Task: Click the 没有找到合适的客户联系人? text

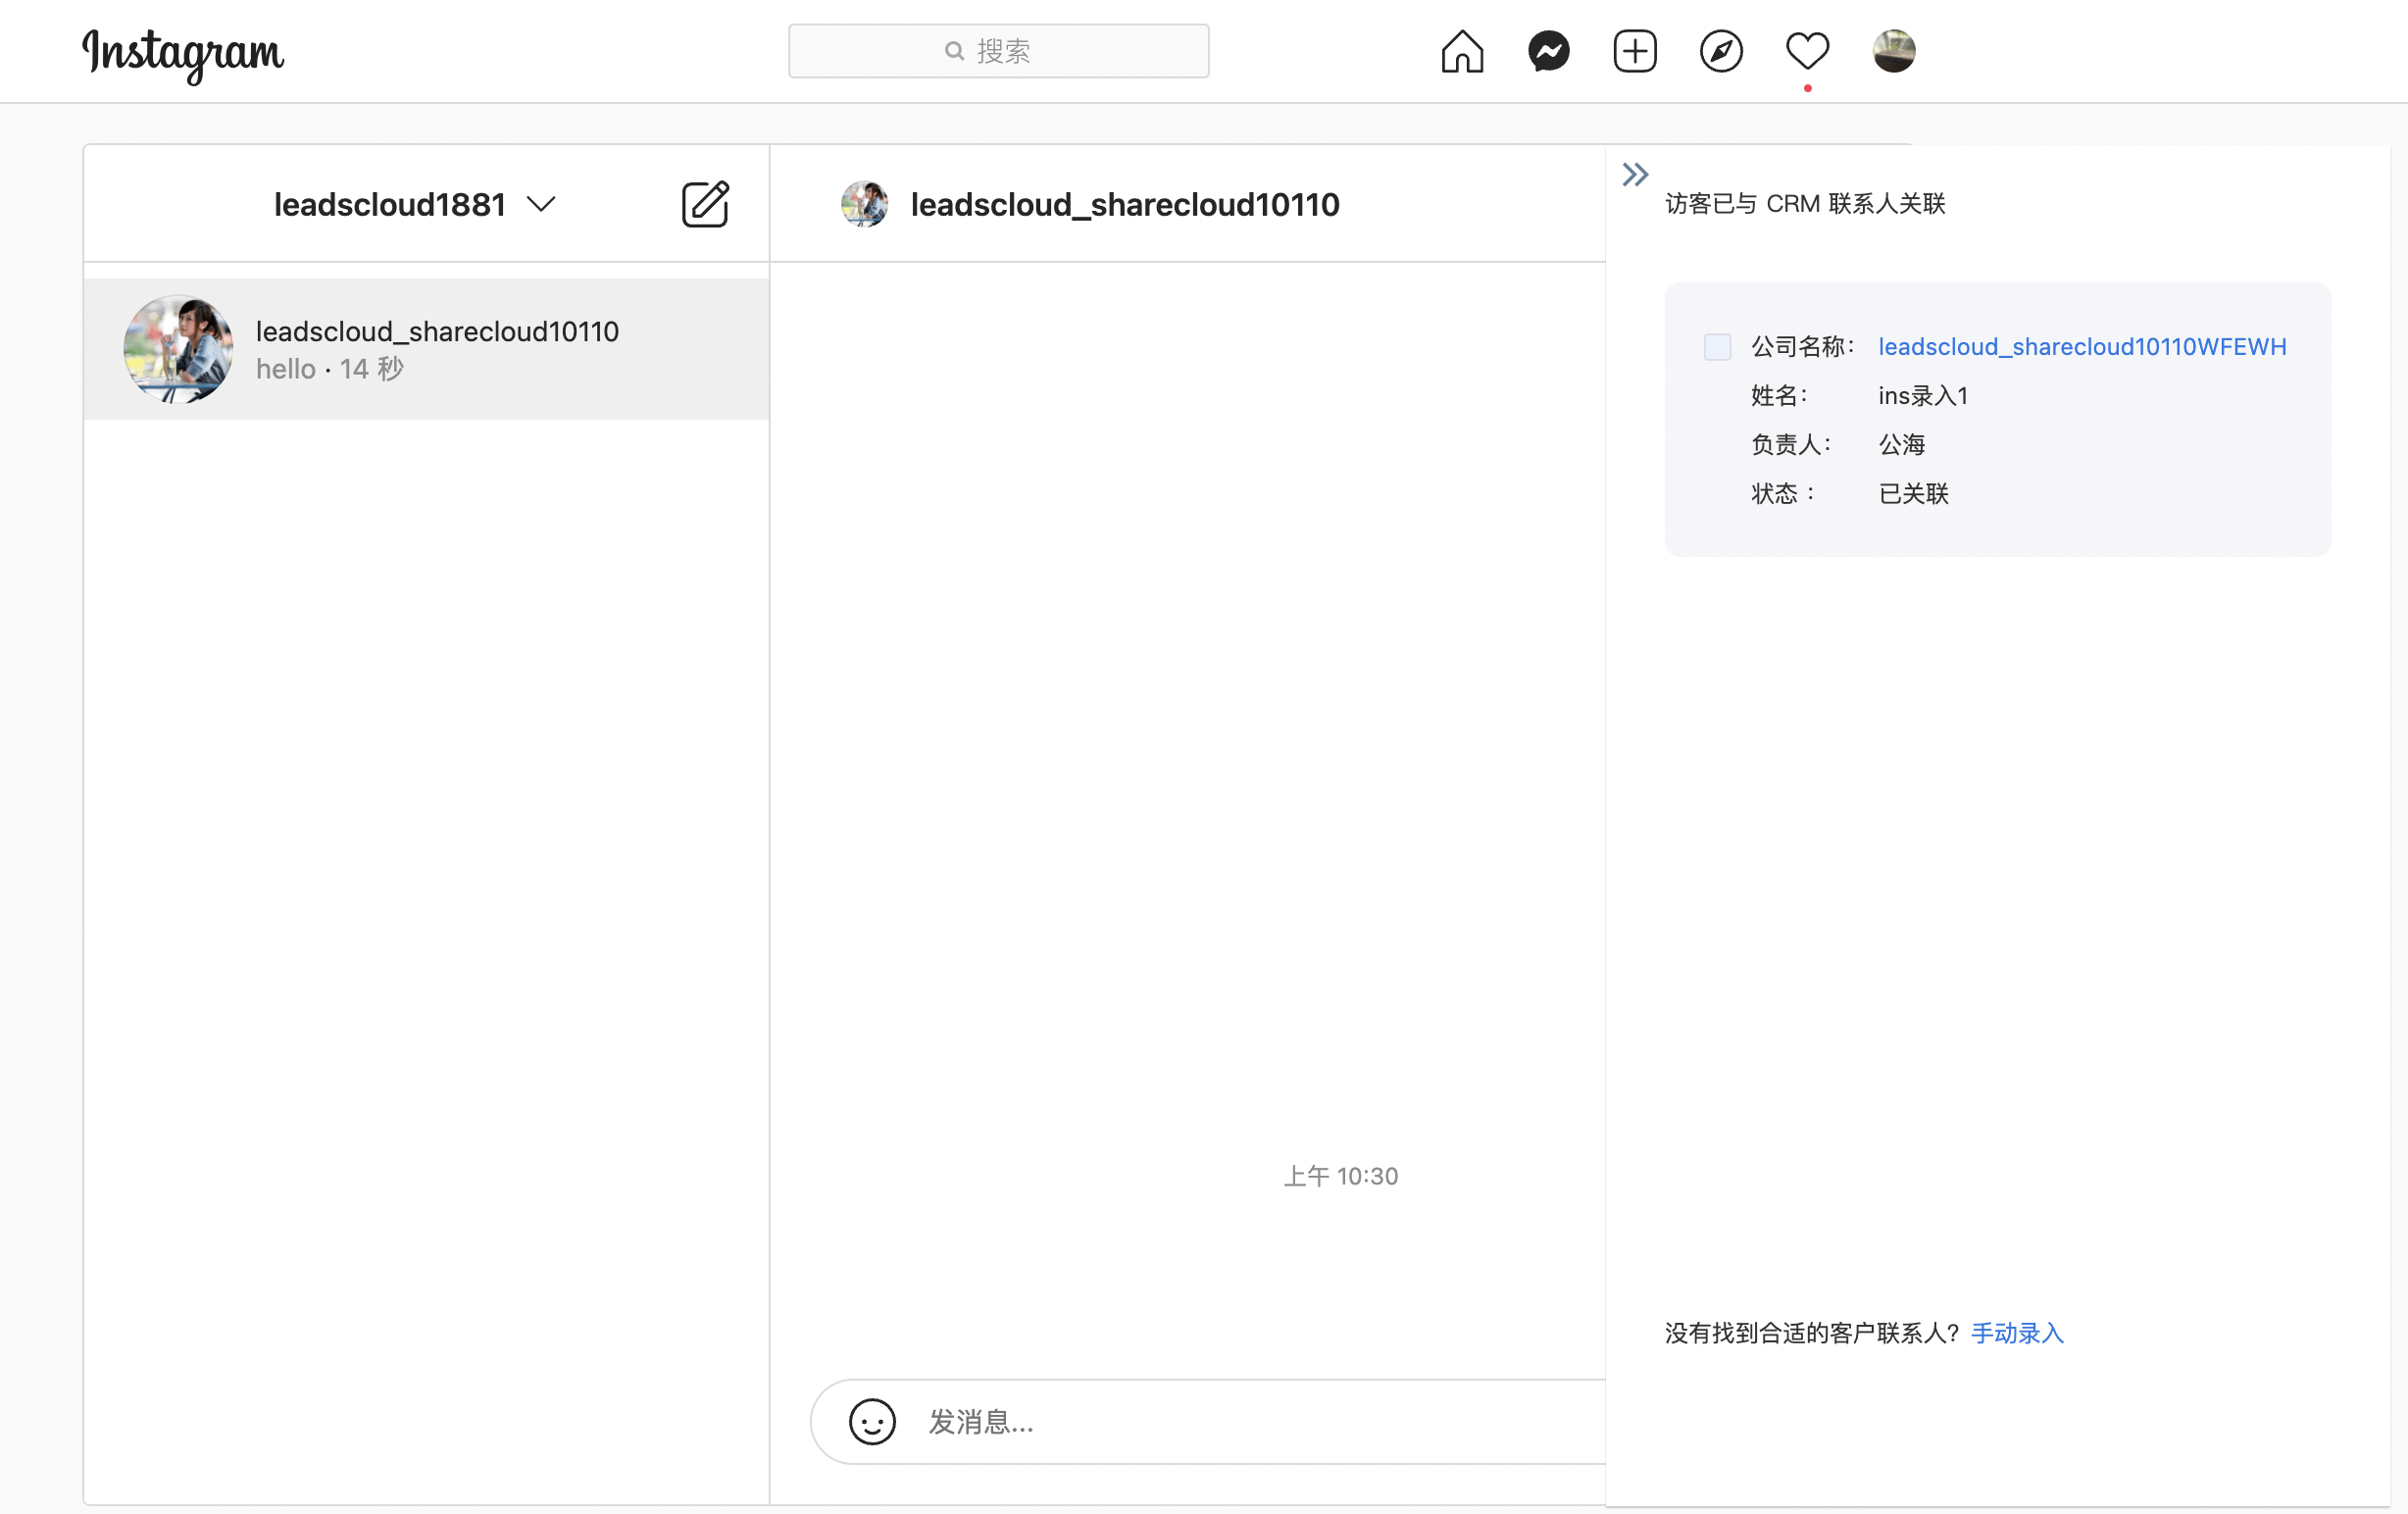Action: click(x=1811, y=1333)
